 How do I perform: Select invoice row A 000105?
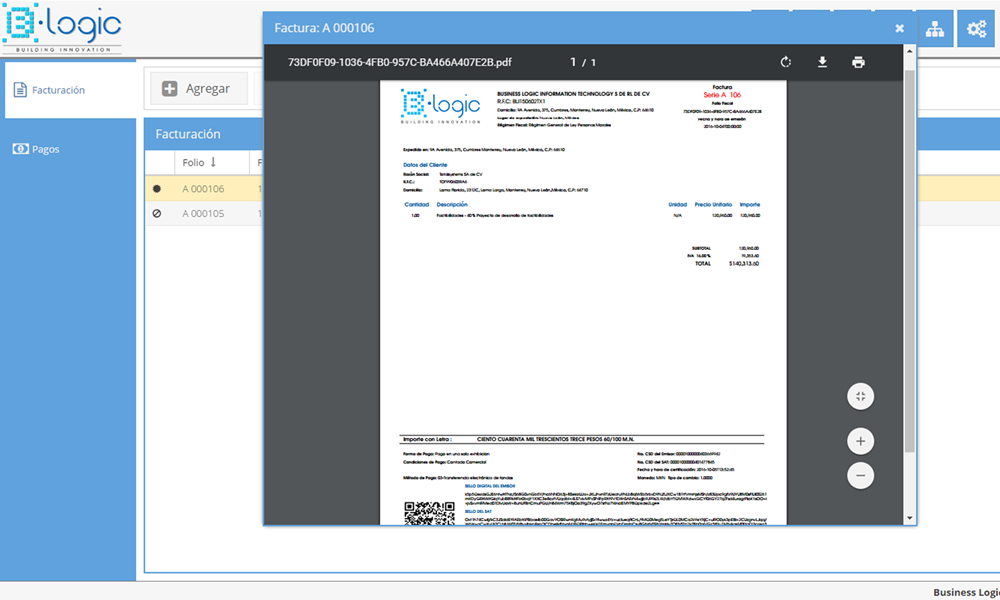[x=203, y=213]
